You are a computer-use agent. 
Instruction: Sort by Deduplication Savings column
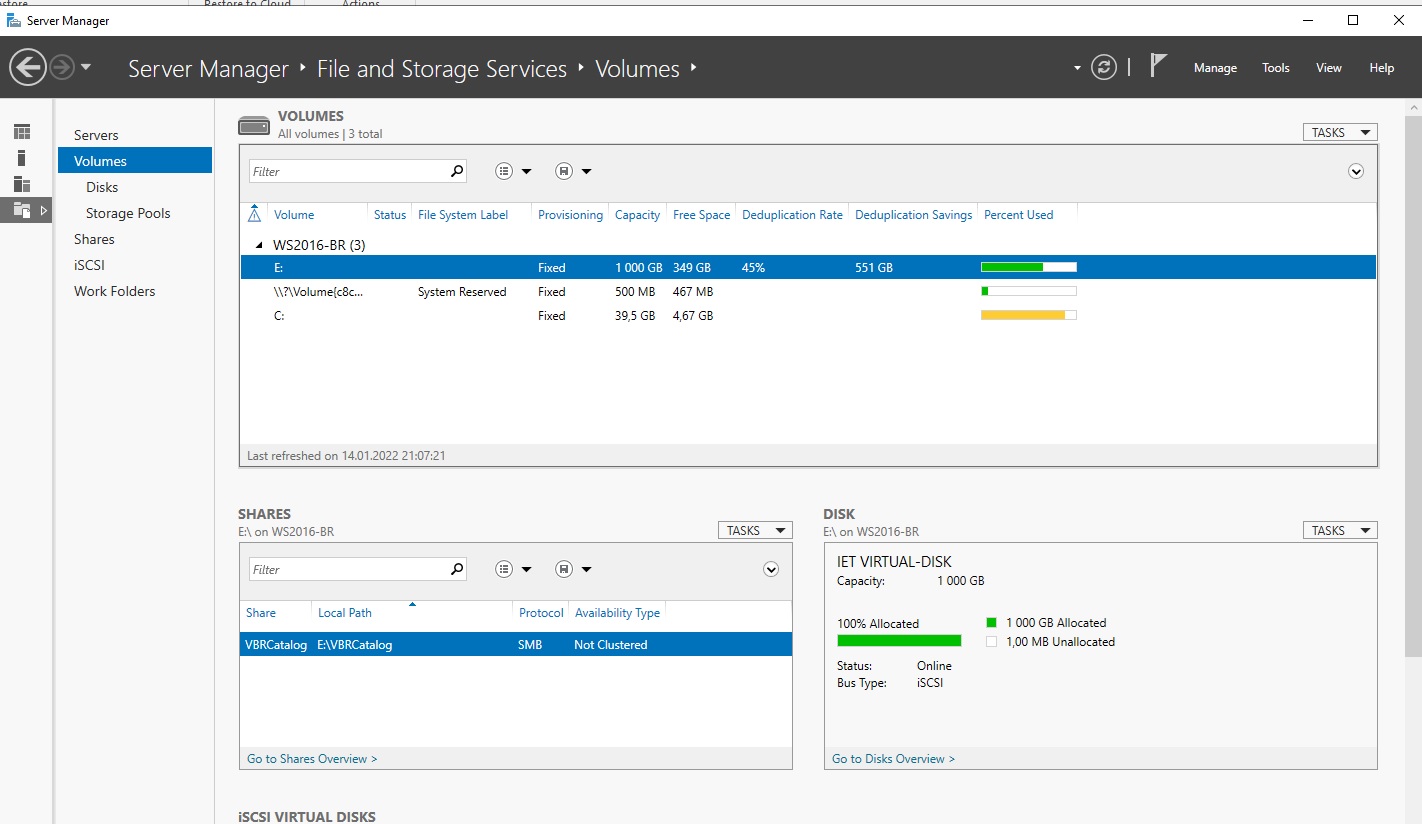click(913, 215)
